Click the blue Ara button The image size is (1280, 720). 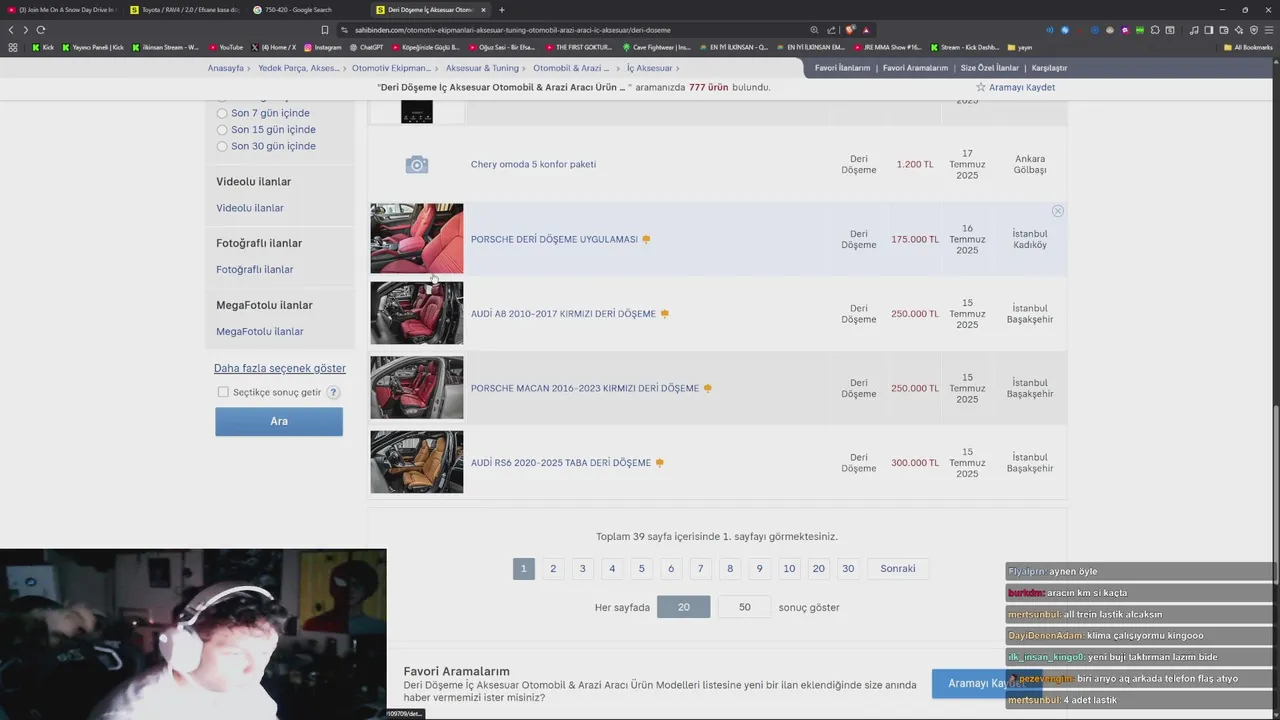click(279, 421)
